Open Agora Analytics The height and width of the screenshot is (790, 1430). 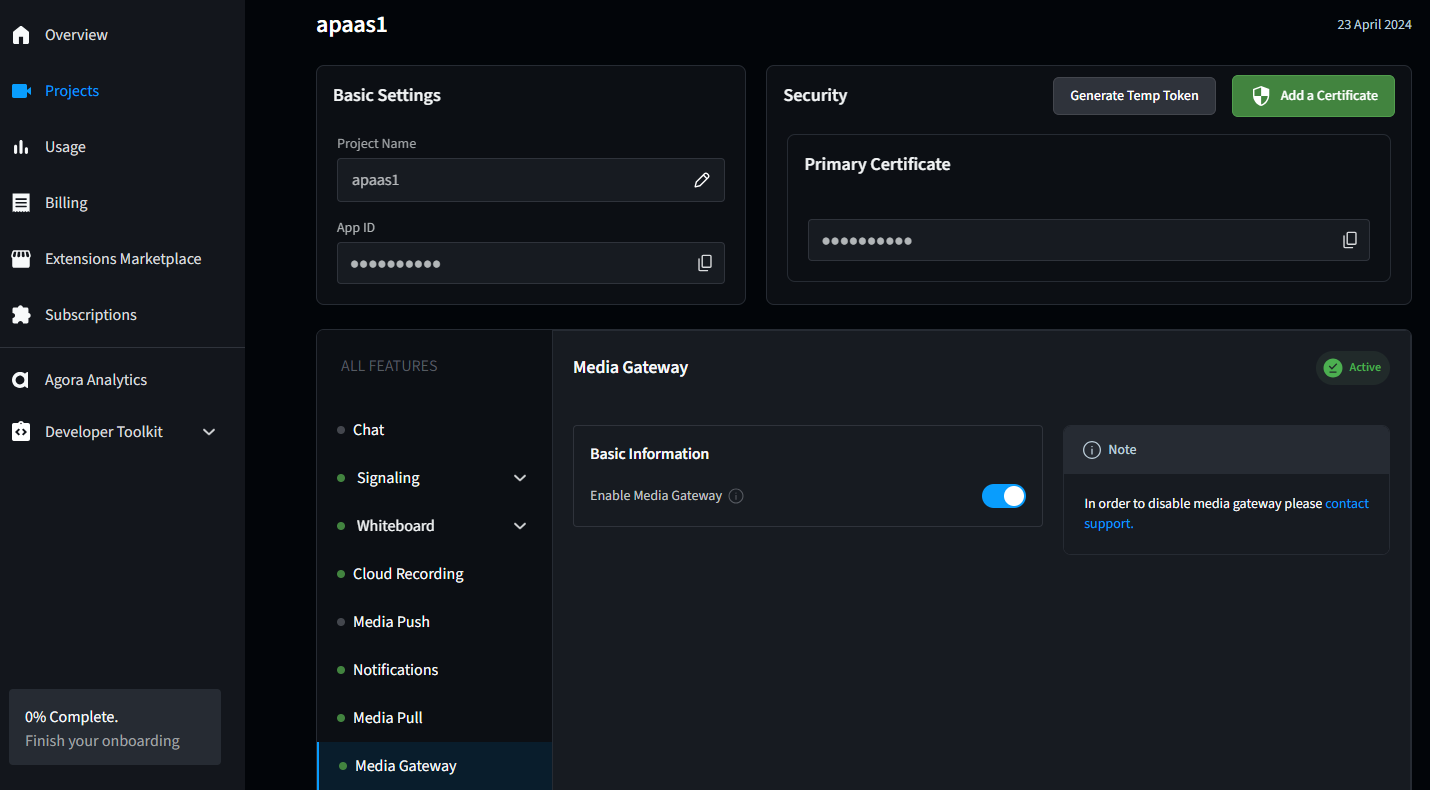pos(96,380)
